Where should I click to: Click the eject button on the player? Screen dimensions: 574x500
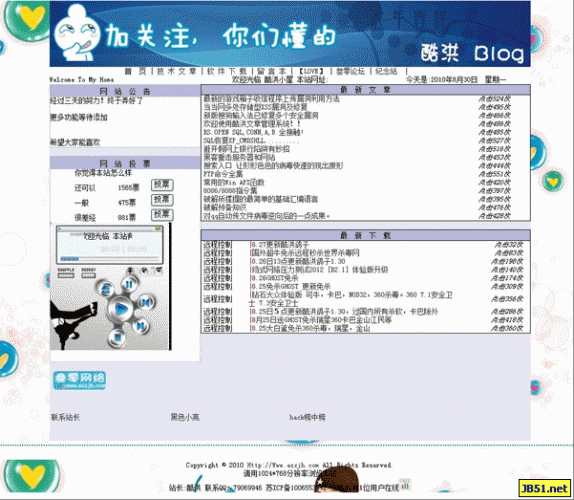coord(106,290)
